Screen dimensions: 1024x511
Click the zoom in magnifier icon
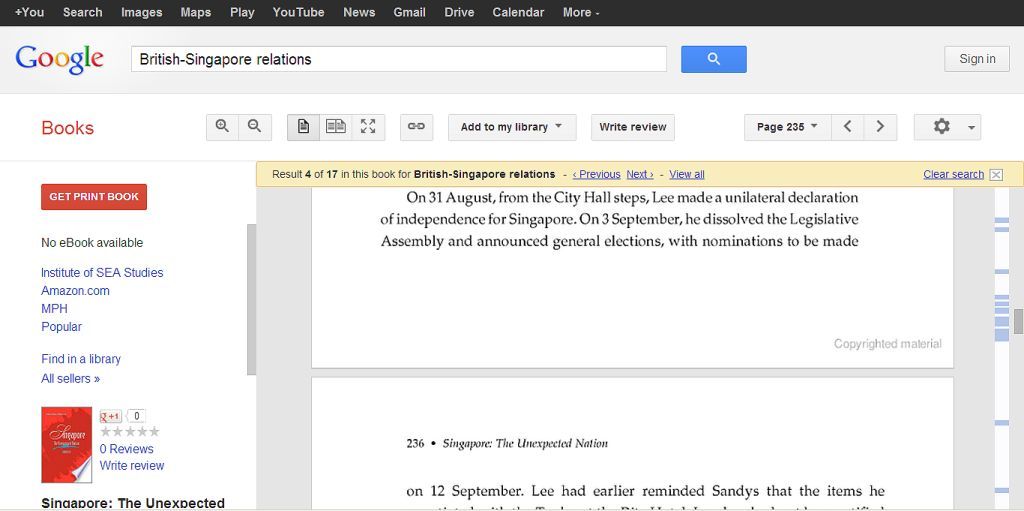coord(222,127)
